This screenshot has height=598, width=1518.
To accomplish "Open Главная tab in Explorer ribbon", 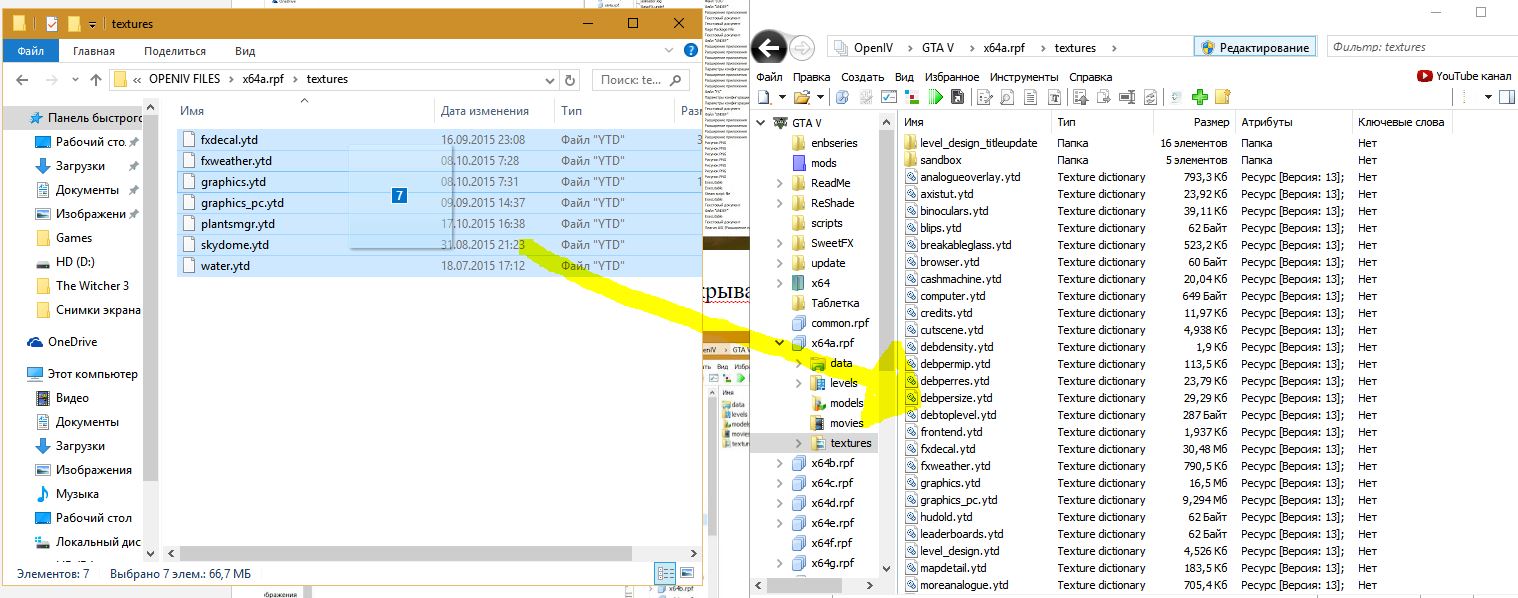I will coord(94,51).
